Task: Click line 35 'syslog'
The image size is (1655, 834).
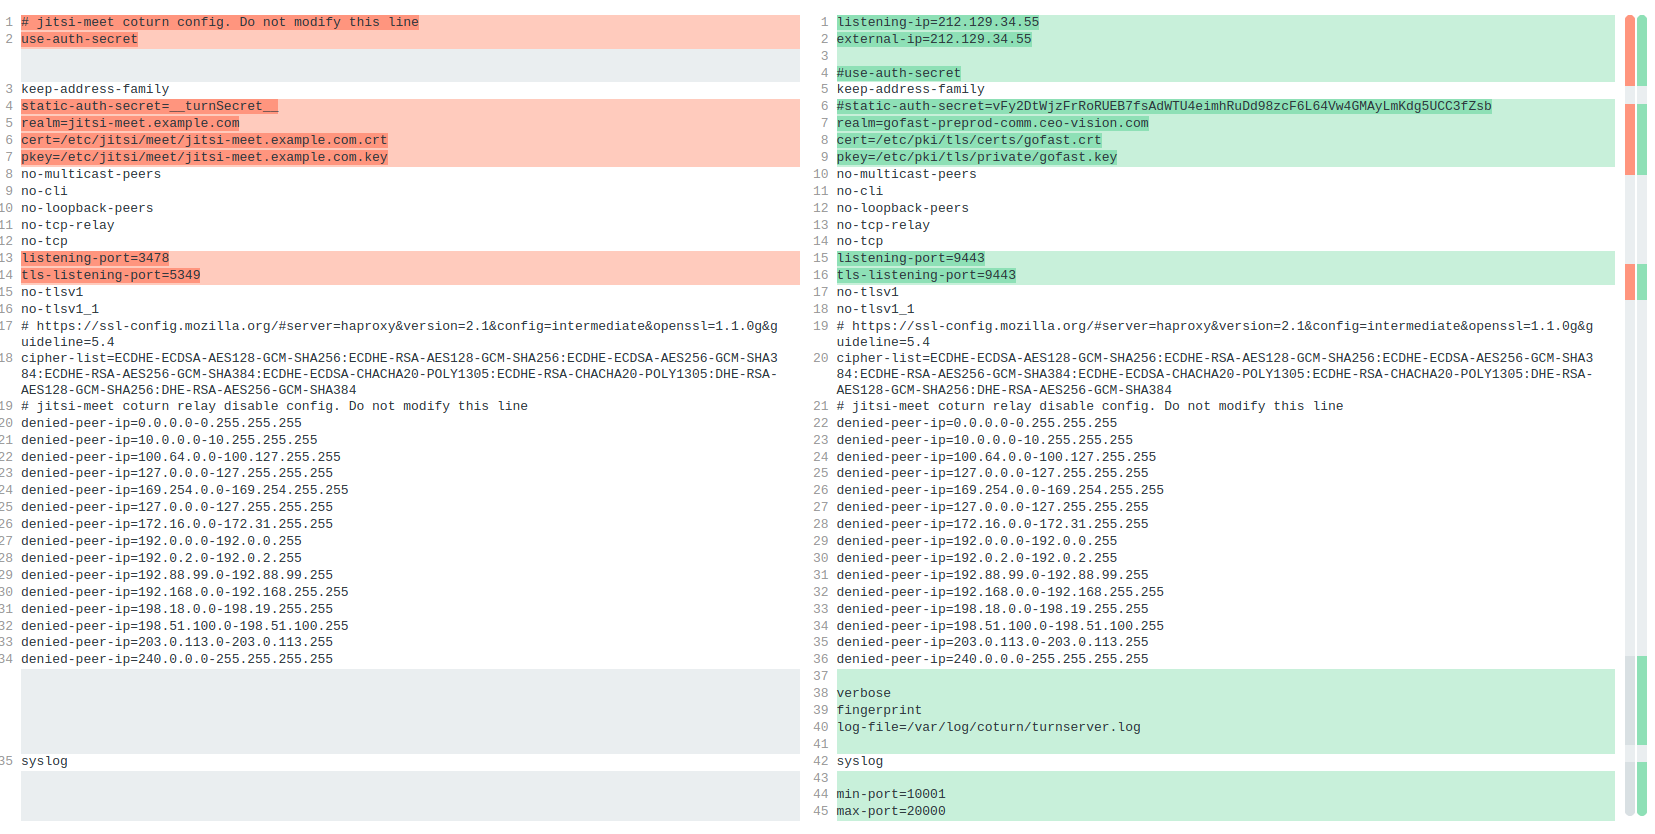Action: pos(44,761)
